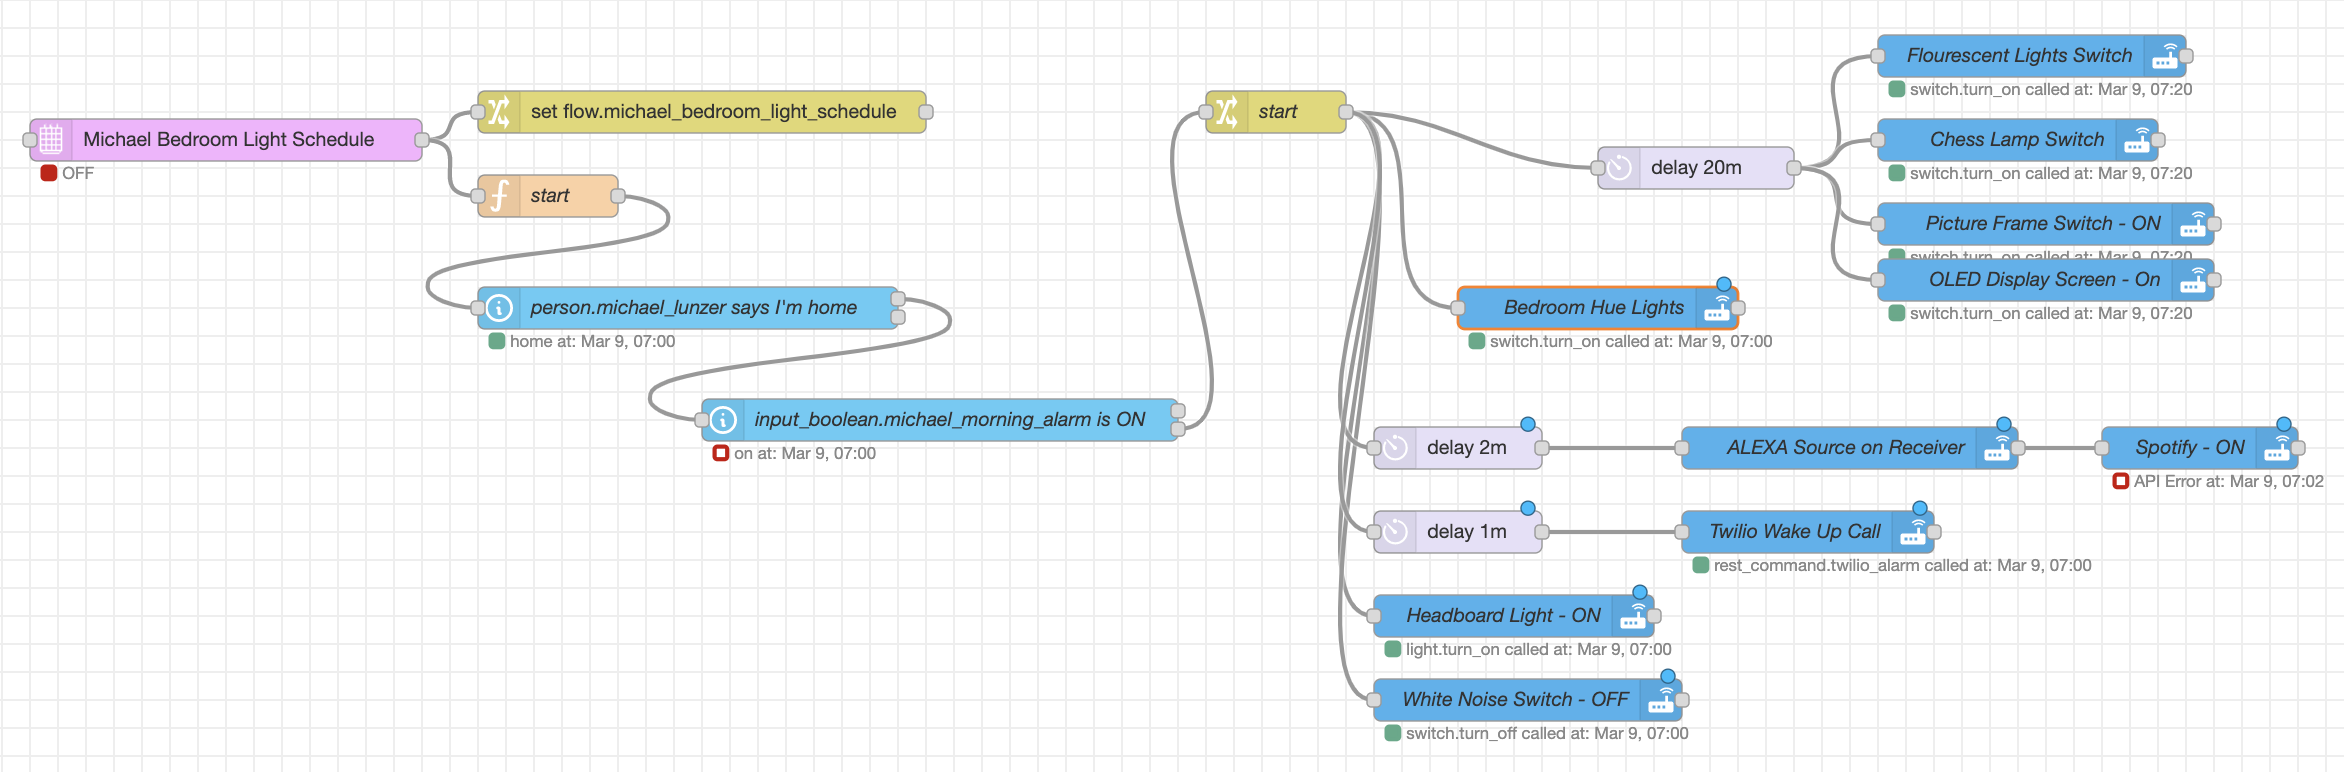Click the 'on at: Mar 9, 07:00' status text
This screenshot has height=772, width=2344.
(805, 454)
